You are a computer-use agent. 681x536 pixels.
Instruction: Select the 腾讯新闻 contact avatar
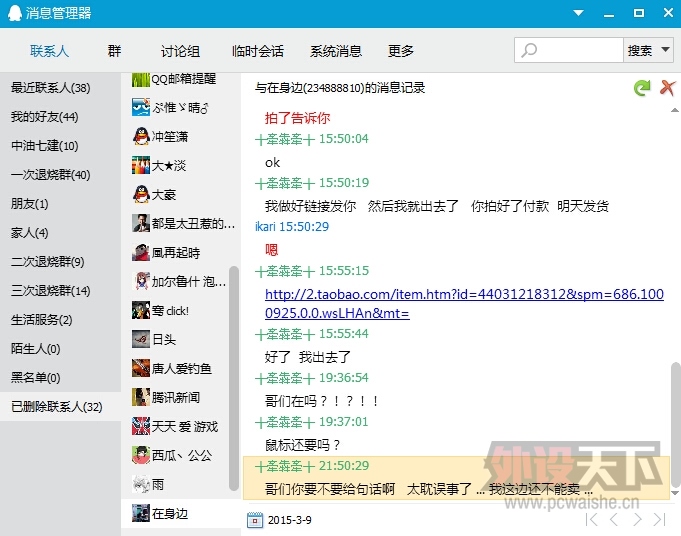[141, 397]
